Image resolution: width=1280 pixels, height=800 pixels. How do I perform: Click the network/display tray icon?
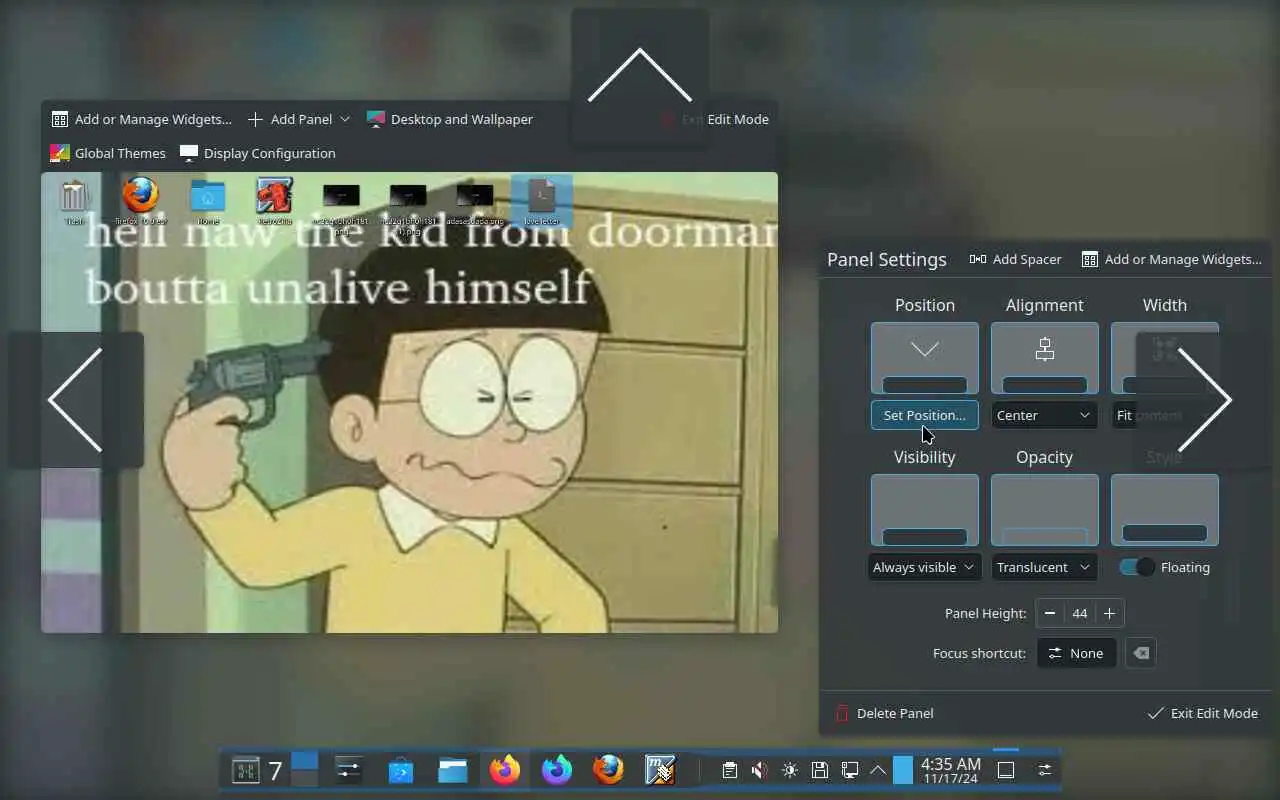tap(849, 770)
